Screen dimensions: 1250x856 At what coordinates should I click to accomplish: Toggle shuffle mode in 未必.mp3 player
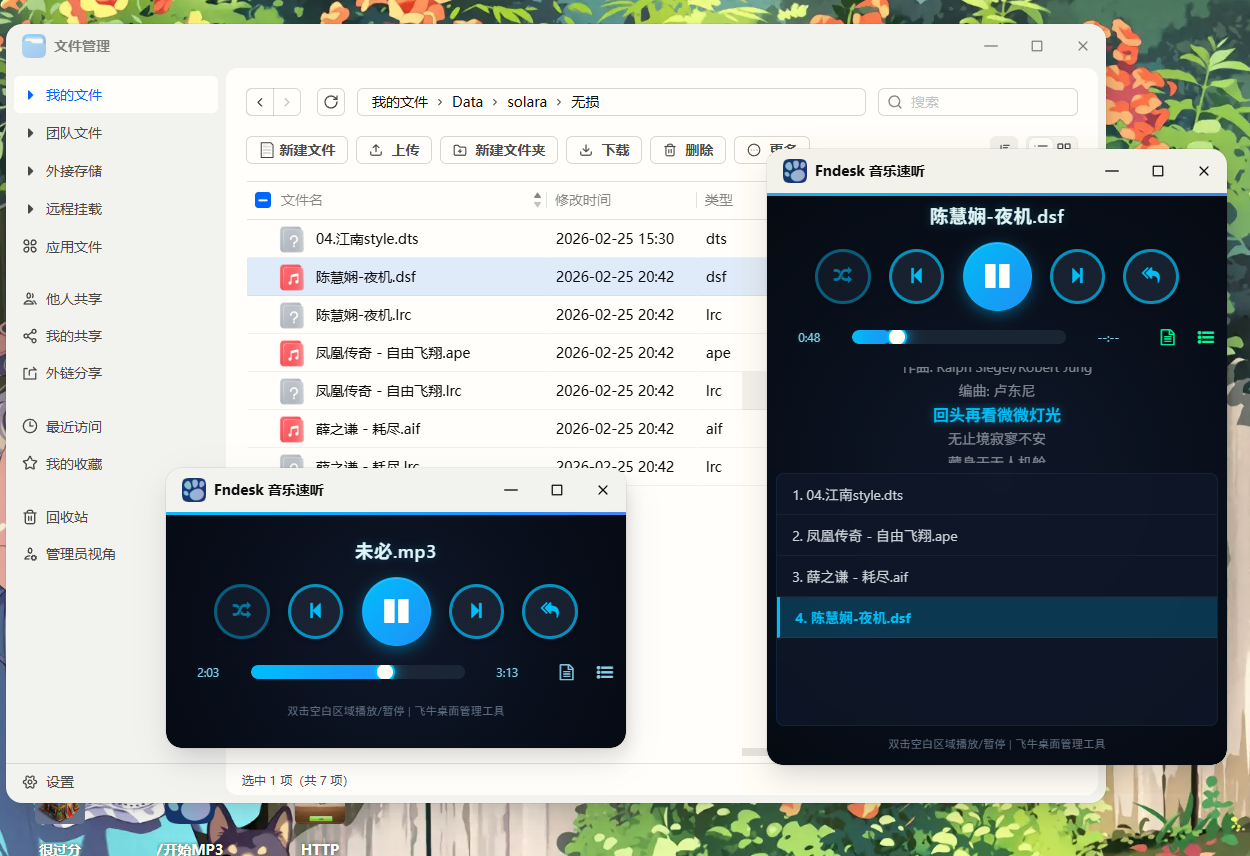[x=241, y=611]
